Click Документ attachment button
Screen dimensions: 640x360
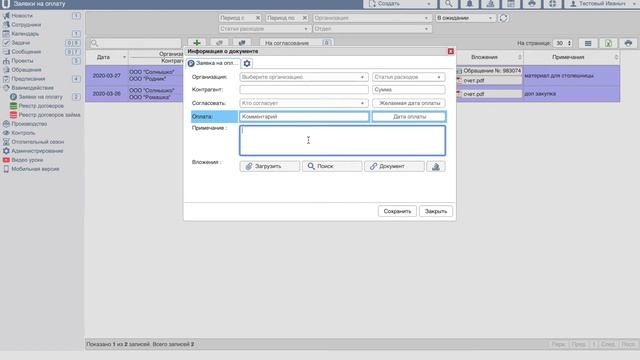(x=394, y=166)
